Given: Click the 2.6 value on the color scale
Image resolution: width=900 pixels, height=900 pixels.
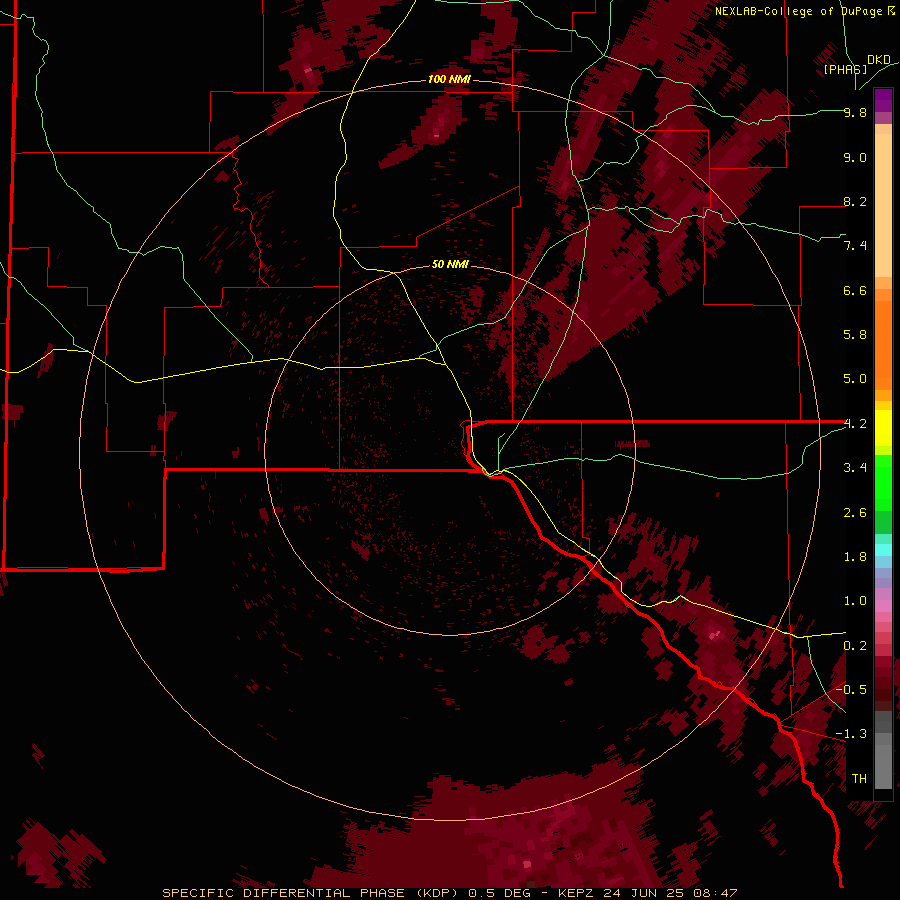Looking at the screenshot, I should (855, 513).
